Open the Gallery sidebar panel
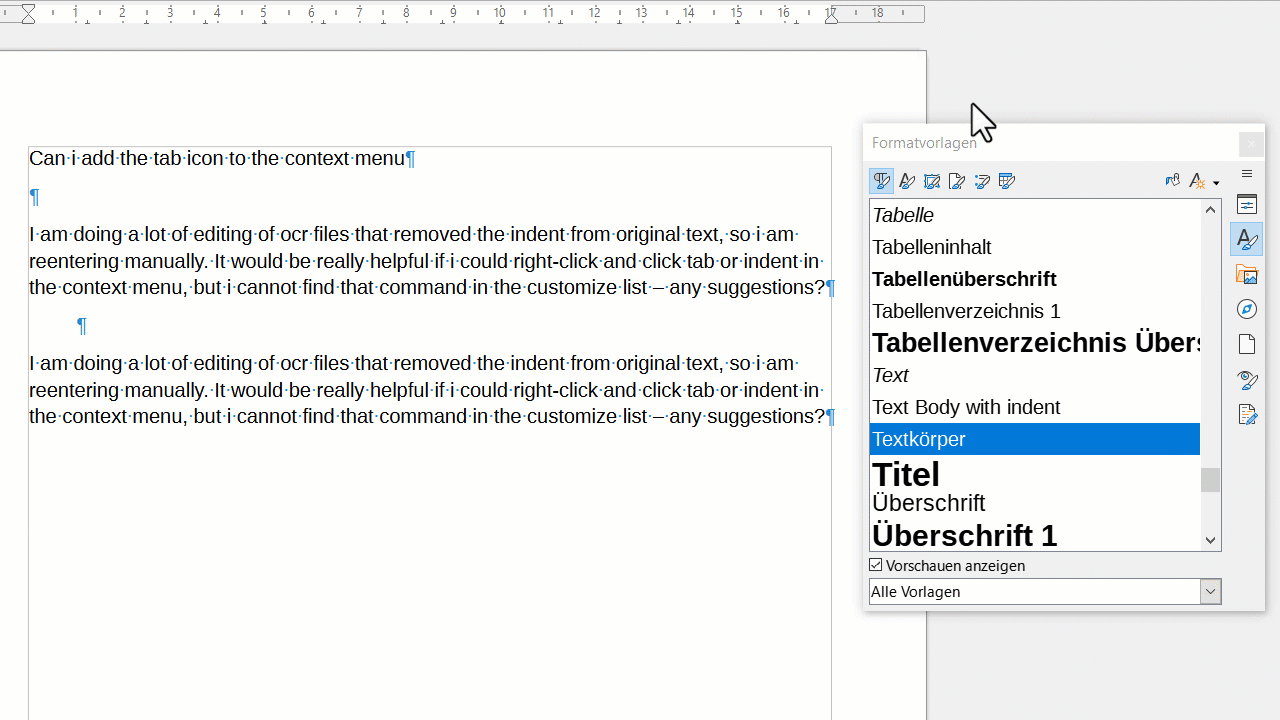Screen dimensions: 1280x720 tap(1247, 274)
